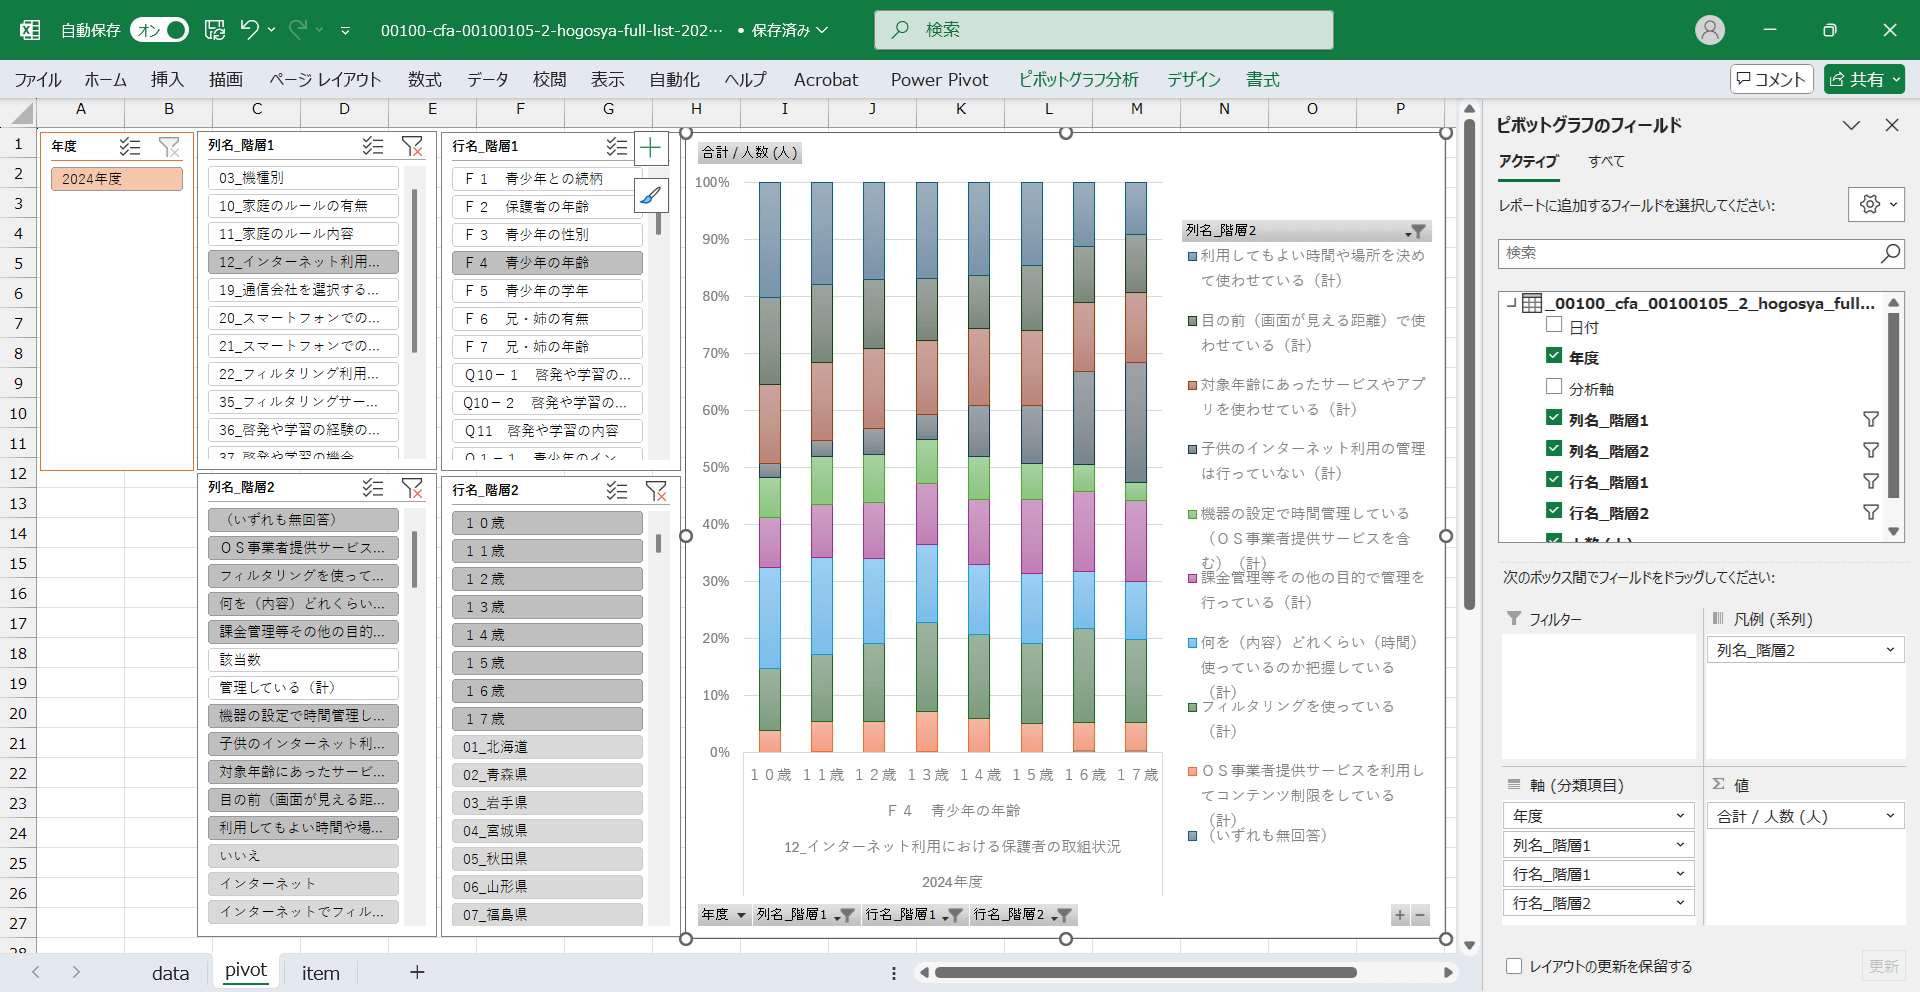Click the horizontal sheet scrollbar thumb
This screenshot has width=1920, height=992.
coord(1145,972)
